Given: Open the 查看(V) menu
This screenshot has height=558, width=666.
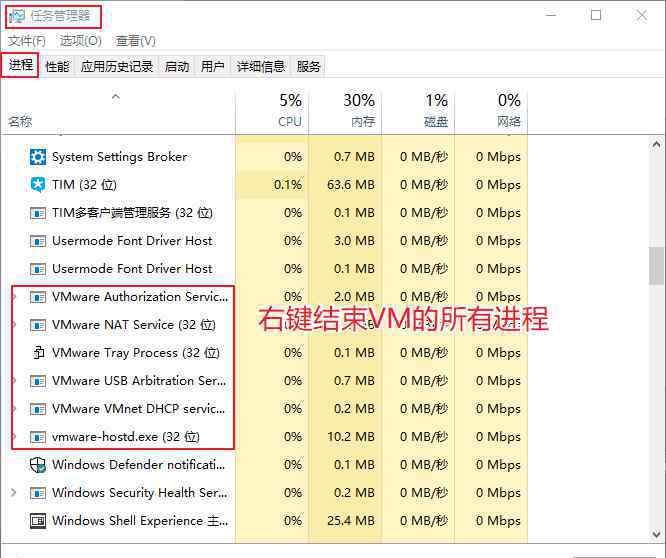Looking at the screenshot, I should pyautogui.click(x=135, y=41).
